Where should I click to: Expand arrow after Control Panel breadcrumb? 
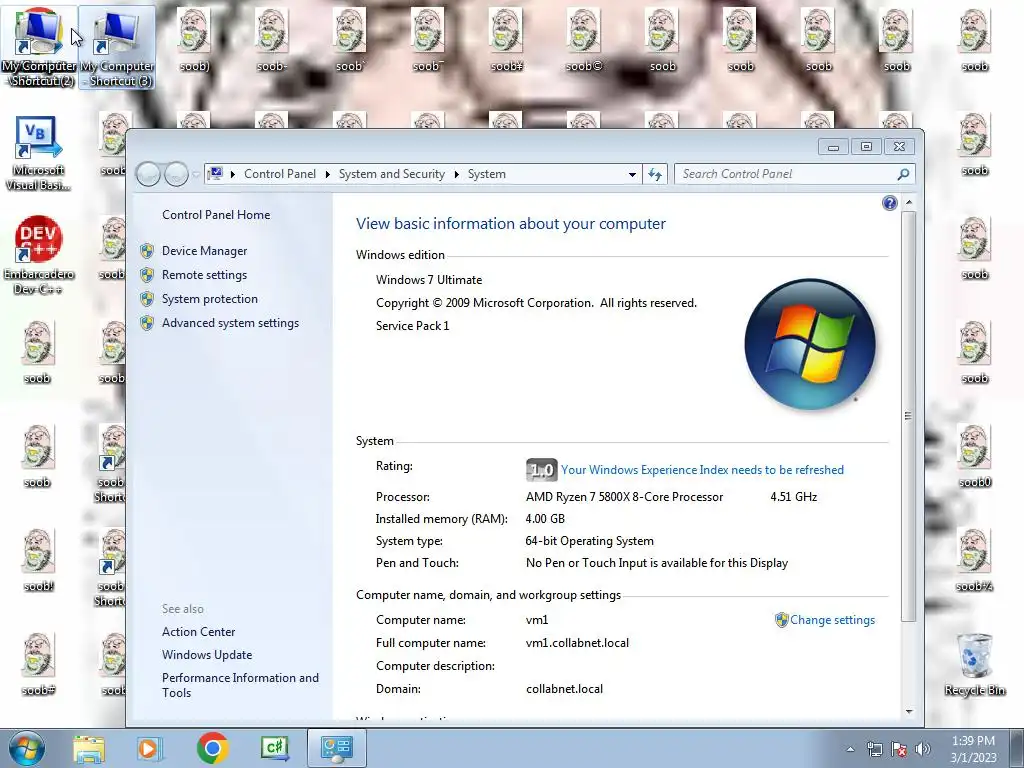pyautogui.click(x=327, y=174)
